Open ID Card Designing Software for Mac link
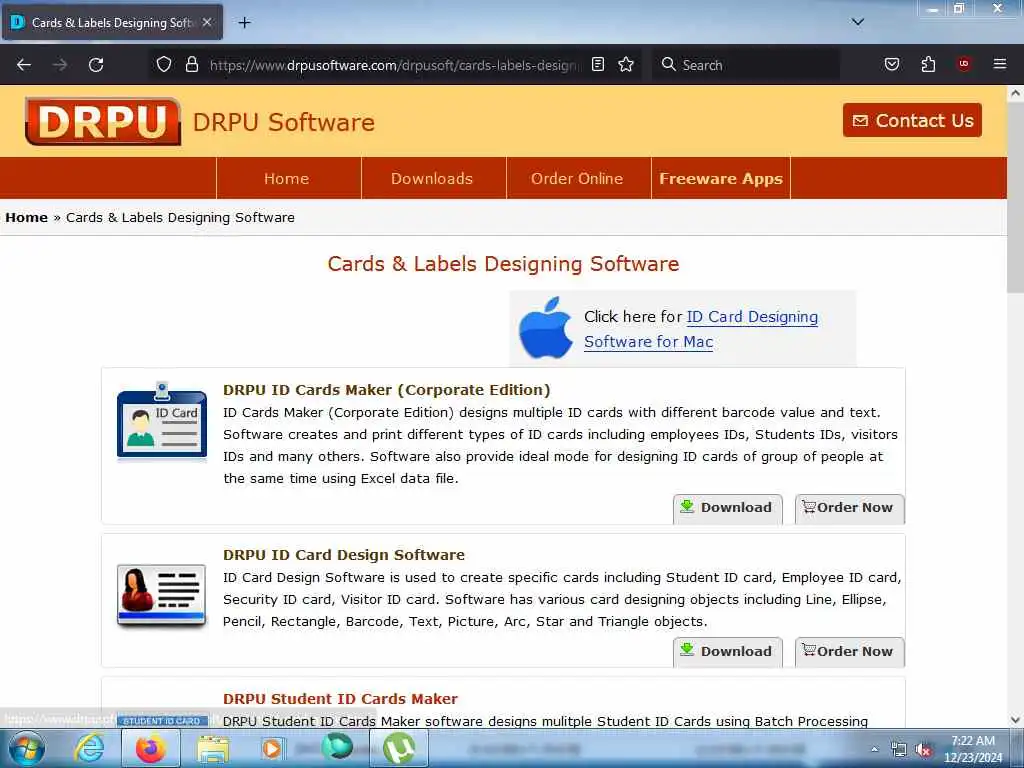 tap(701, 329)
